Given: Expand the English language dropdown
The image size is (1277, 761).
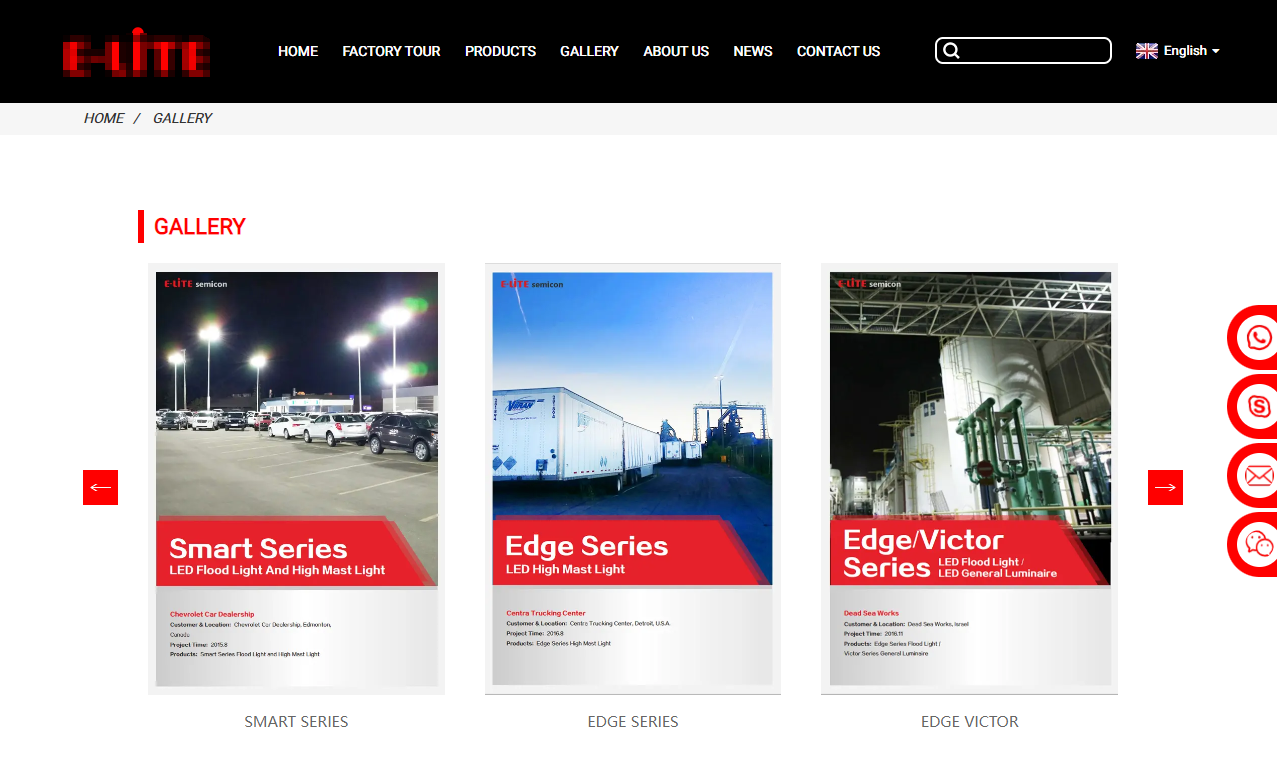Looking at the screenshot, I should (1178, 51).
